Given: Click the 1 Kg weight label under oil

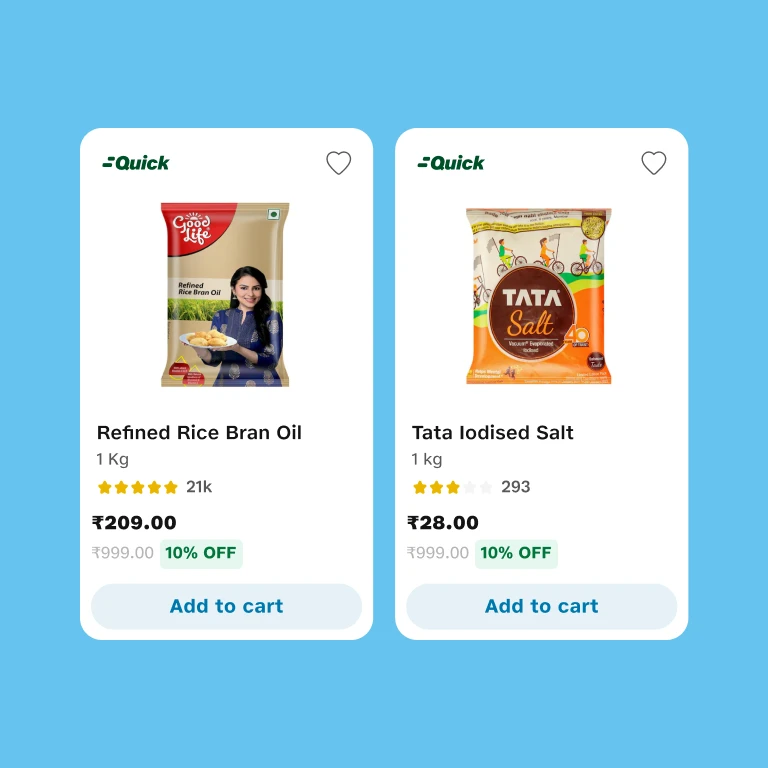Looking at the screenshot, I should [x=112, y=459].
